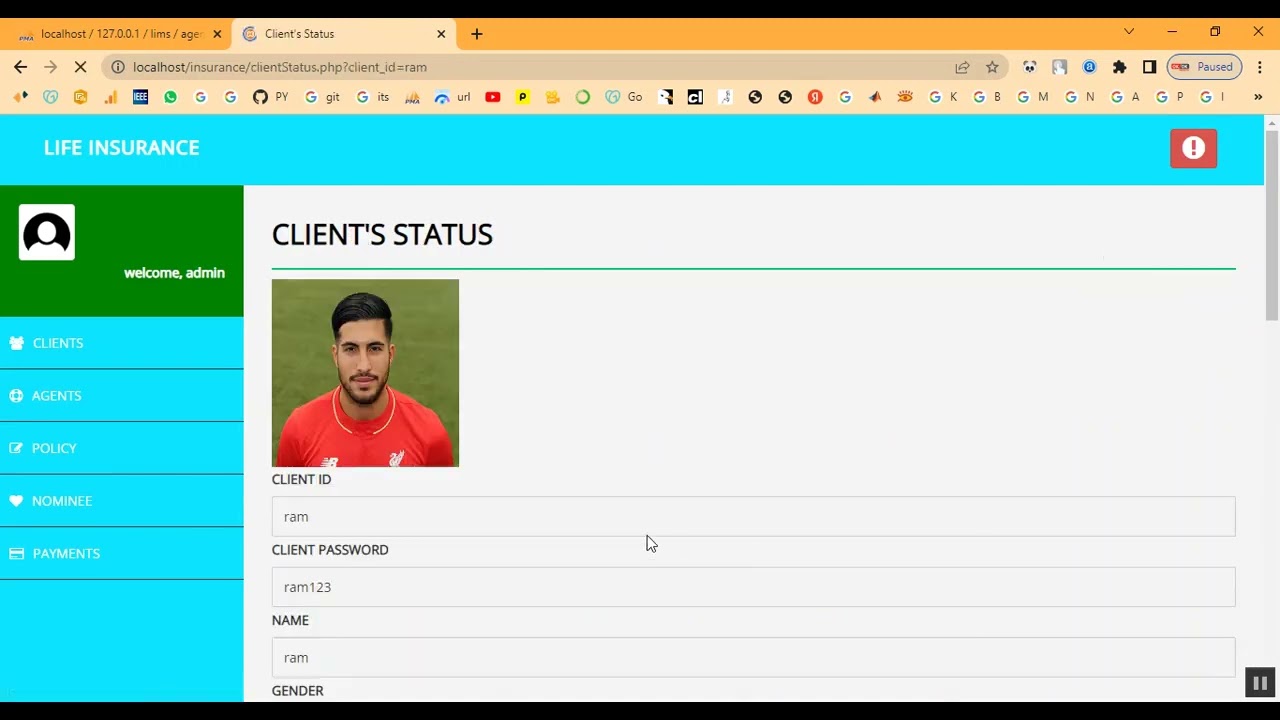Image resolution: width=1280 pixels, height=720 pixels.
Task: Go back with the browser back arrow
Action: (x=21, y=67)
